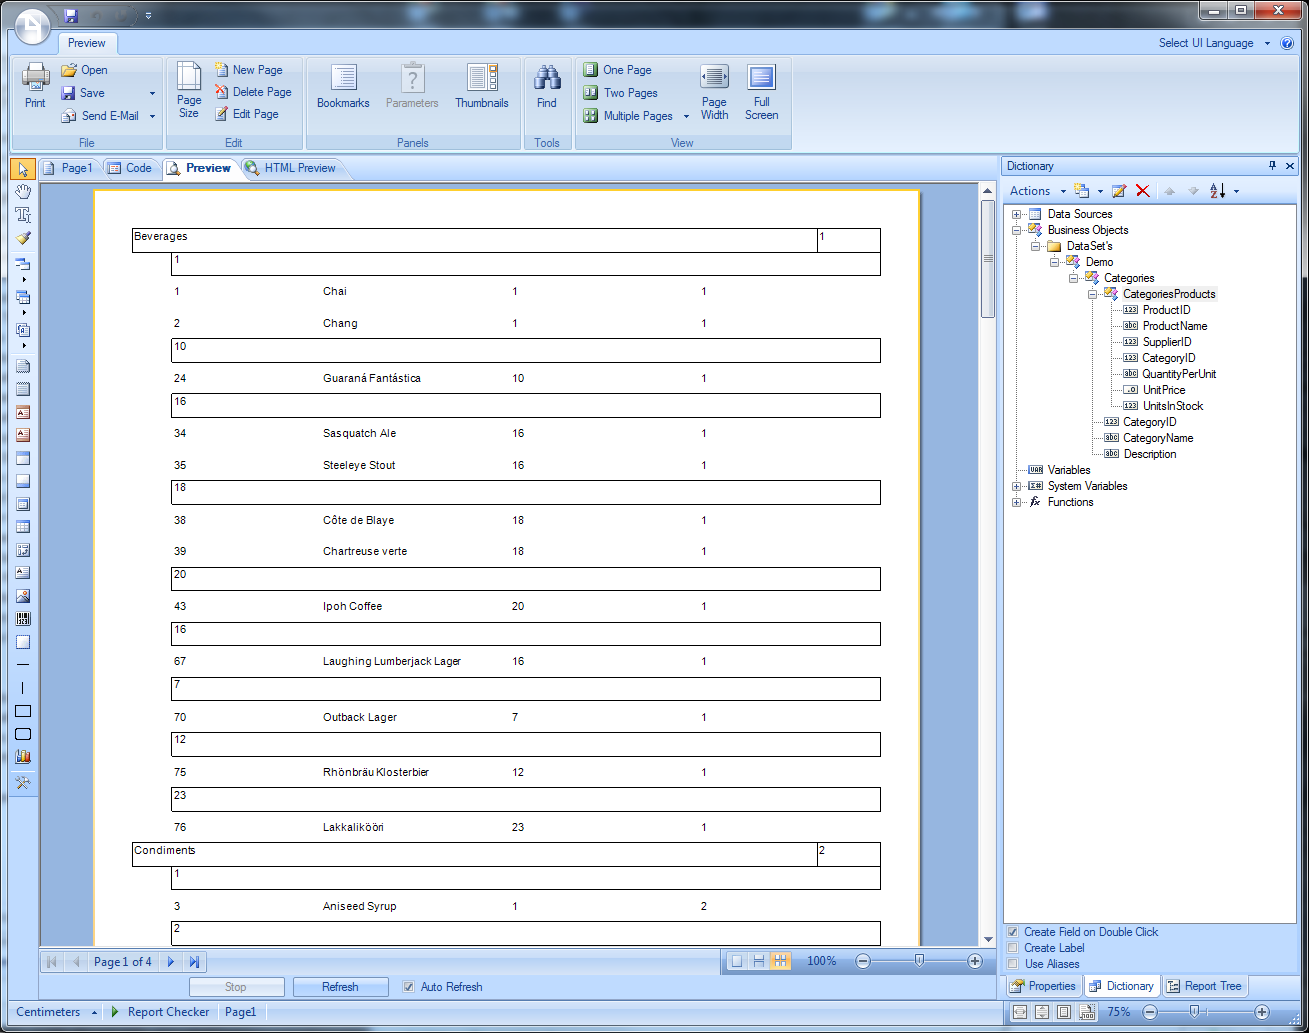
Task: Click the Print icon in the ribbon
Action: [35, 85]
